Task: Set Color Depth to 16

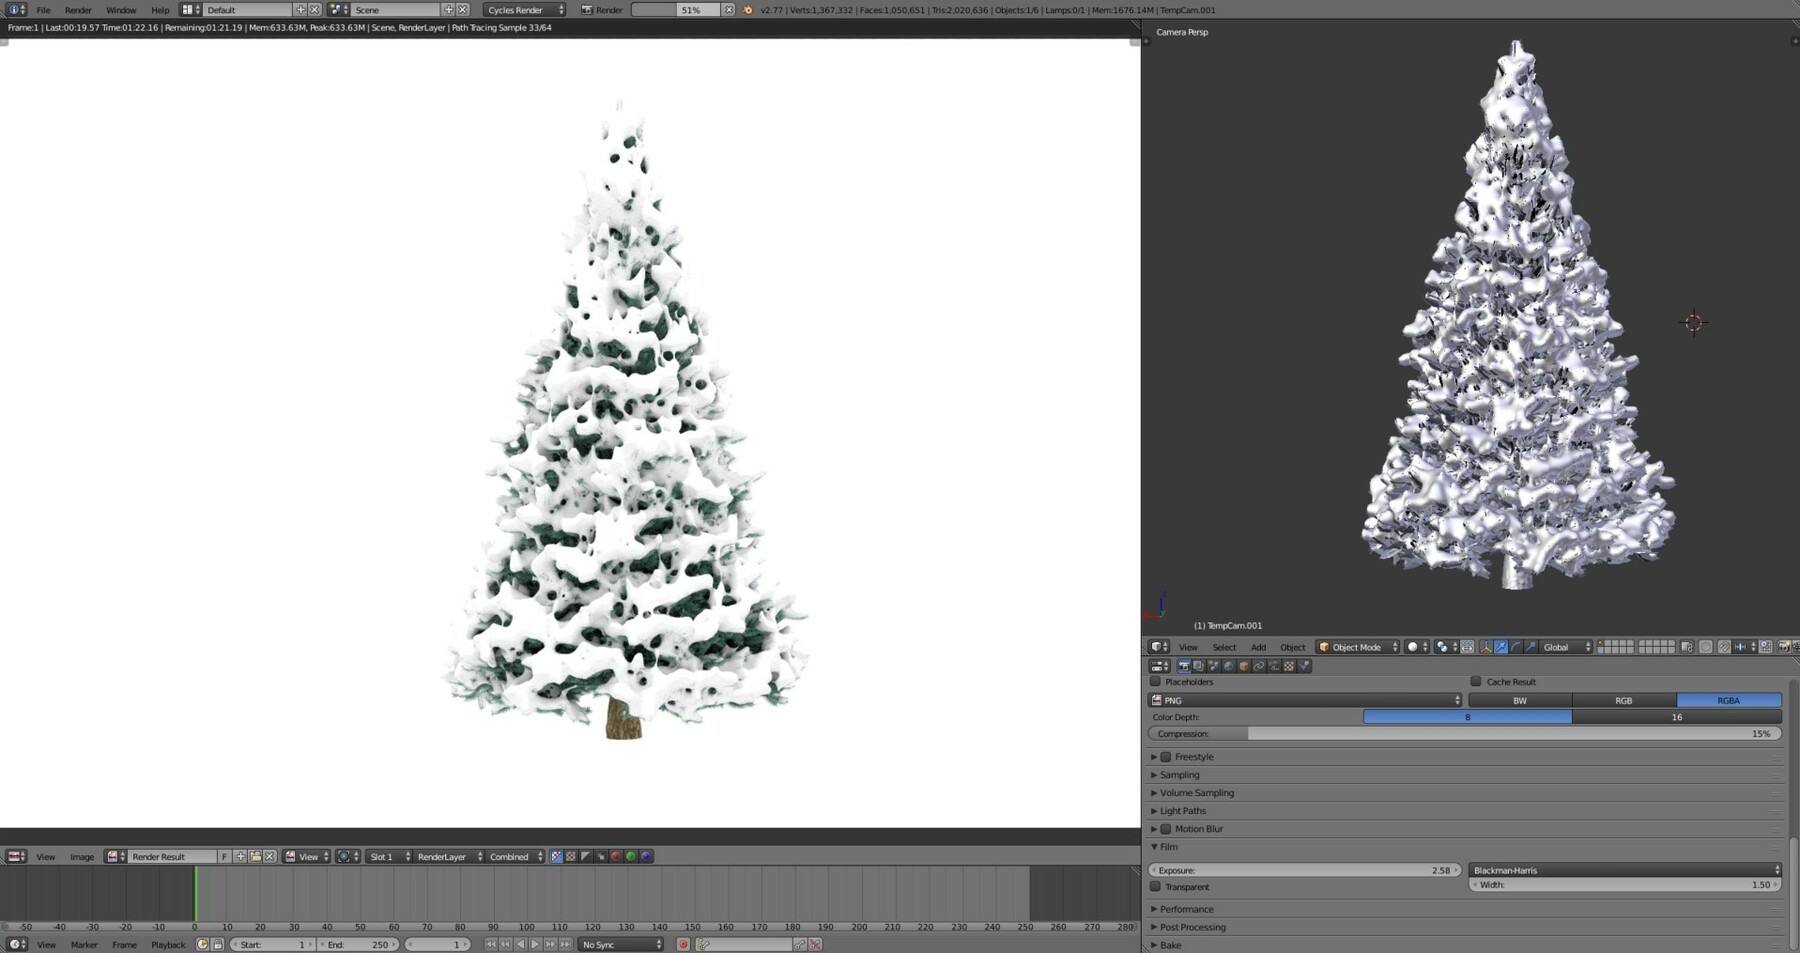Action: [x=1676, y=717]
